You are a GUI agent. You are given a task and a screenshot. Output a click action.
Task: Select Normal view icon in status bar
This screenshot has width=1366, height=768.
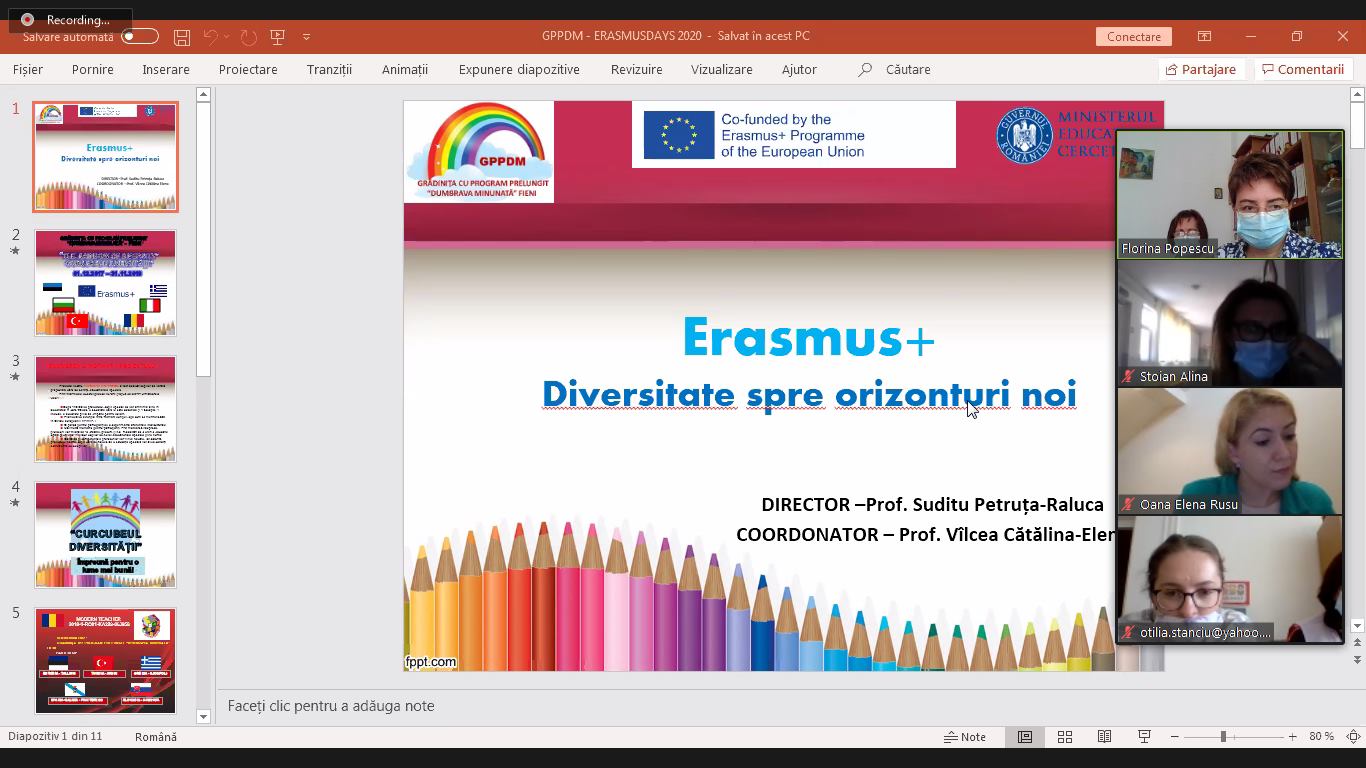(x=1025, y=737)
